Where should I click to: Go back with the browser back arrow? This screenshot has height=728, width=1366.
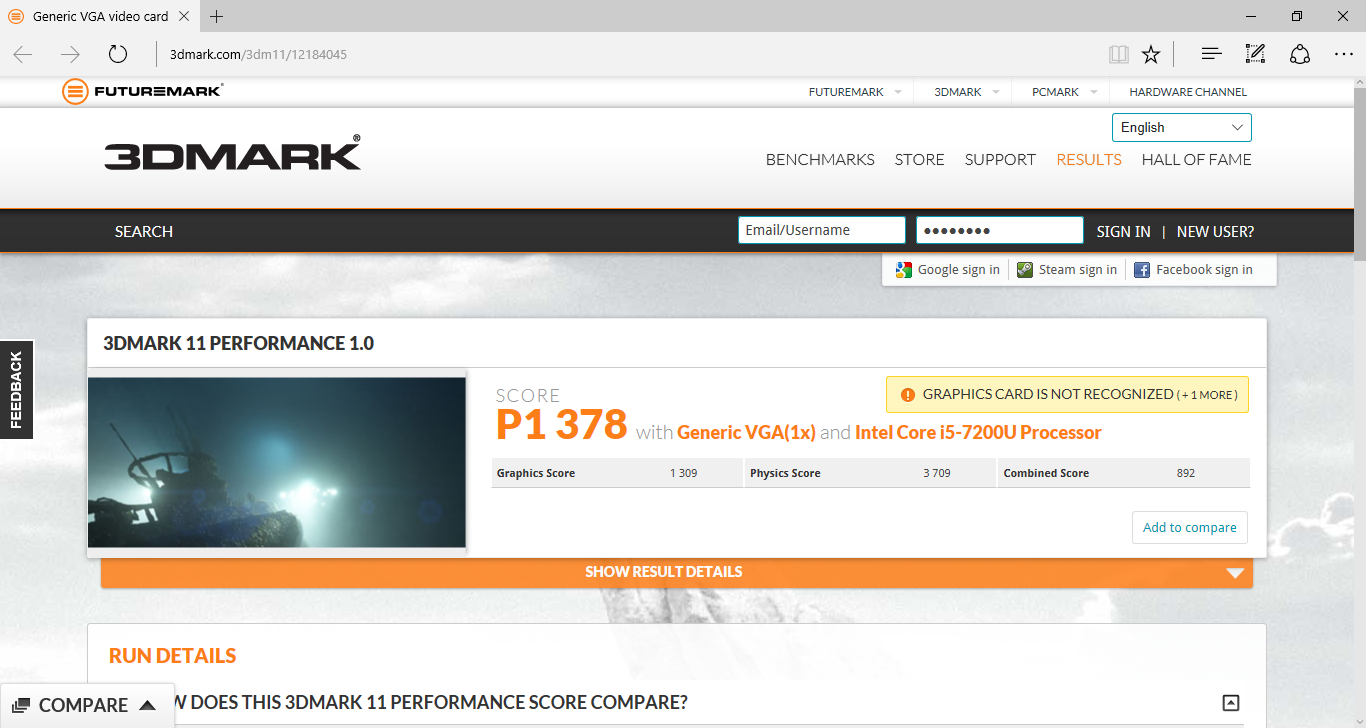(23, 54)
